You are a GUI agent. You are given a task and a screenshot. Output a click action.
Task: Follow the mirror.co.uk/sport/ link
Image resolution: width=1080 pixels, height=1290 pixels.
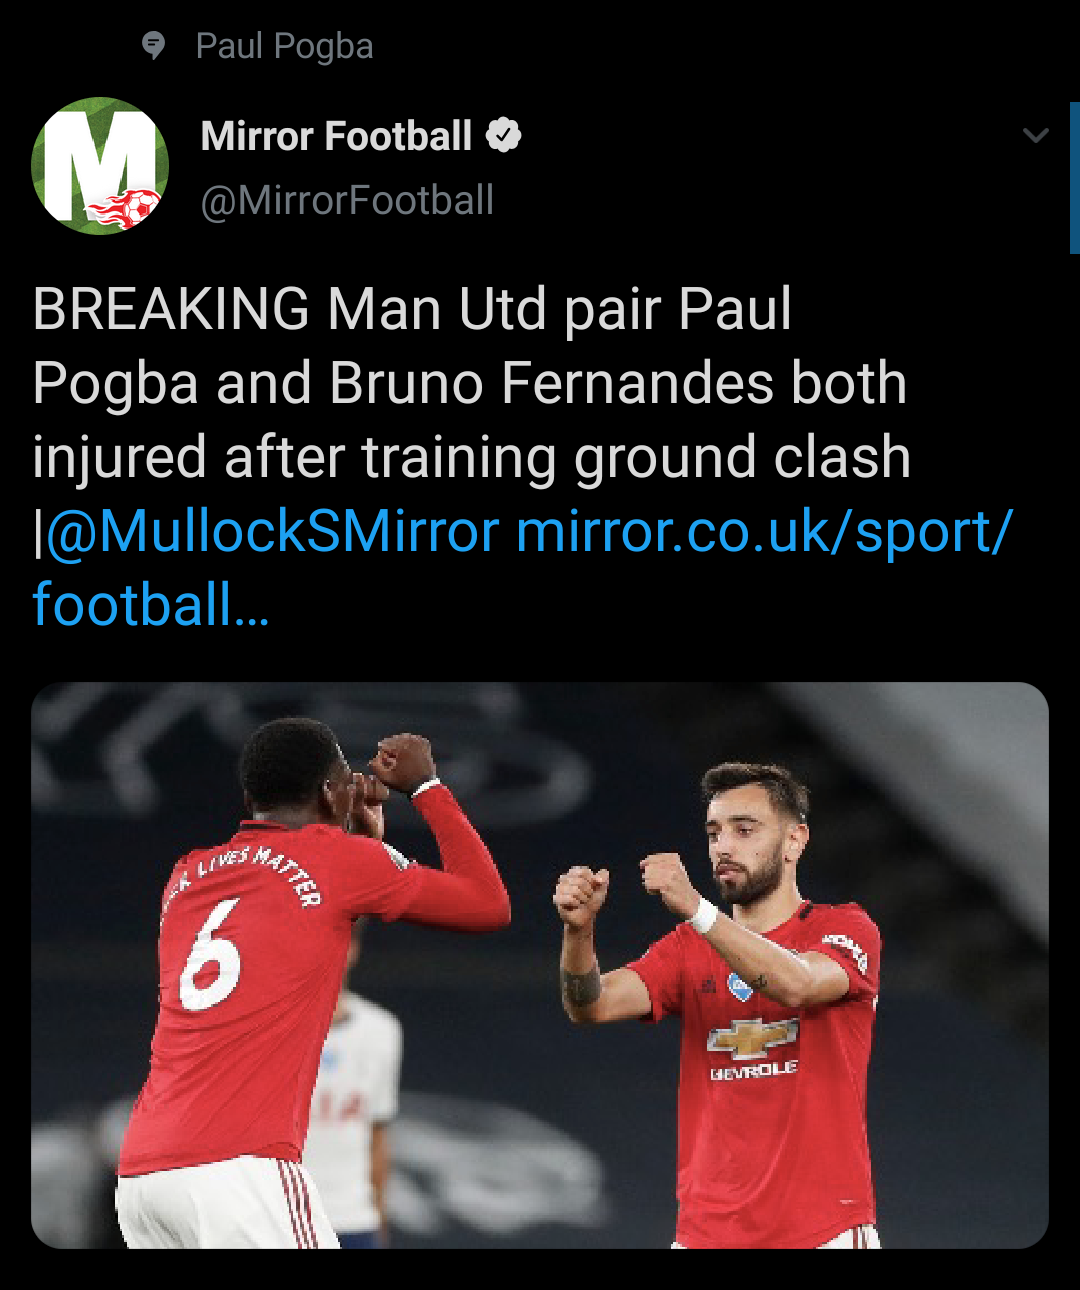[765, 531]
